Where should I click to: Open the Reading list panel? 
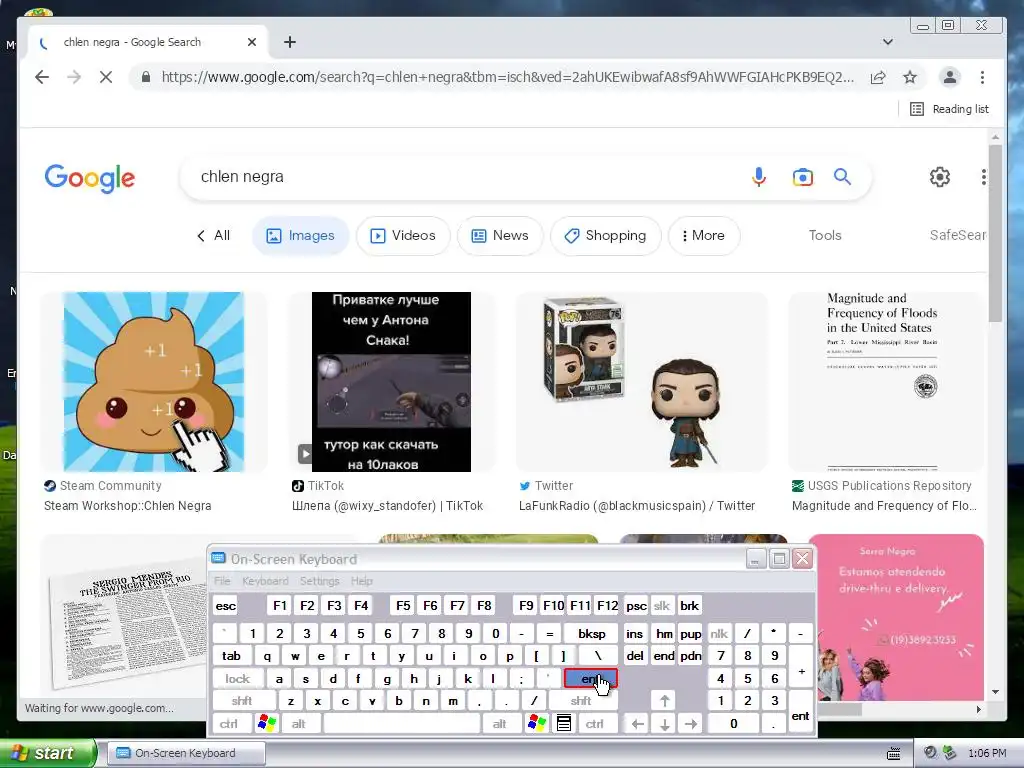(950, 109)
